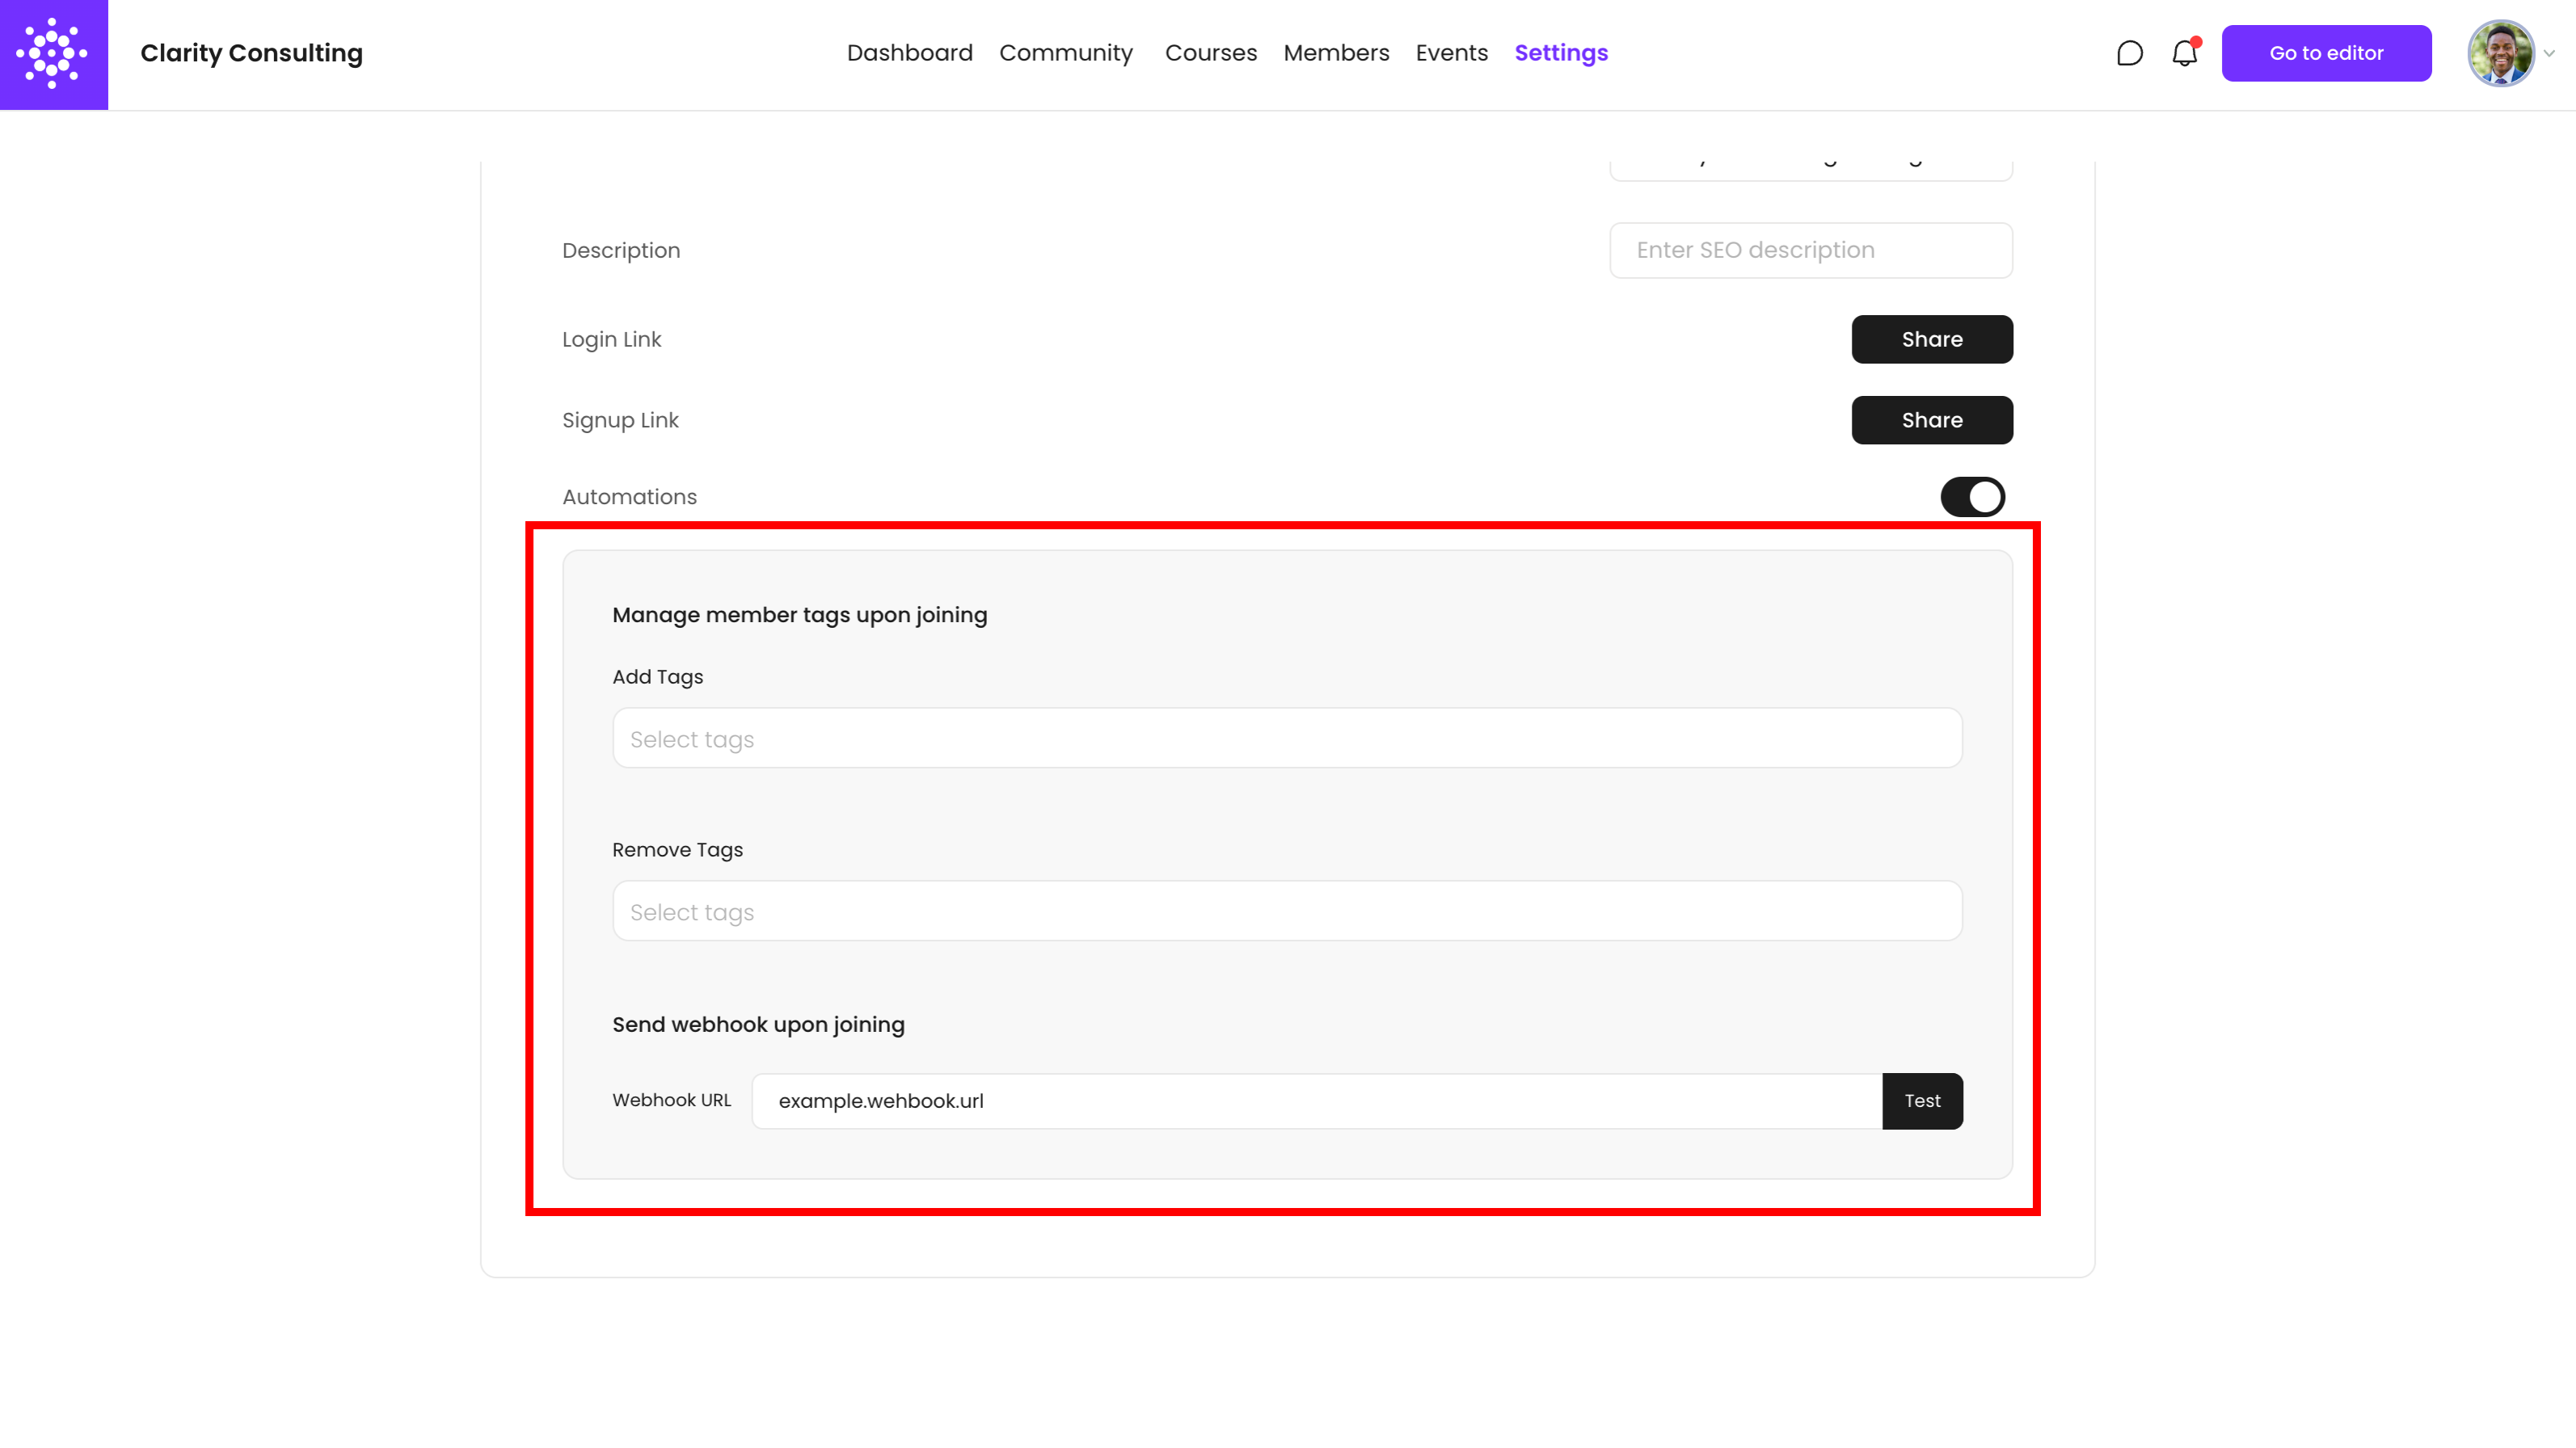Toggle Automations off
The width and height of the screenshot is (2576, 1448).
pos(1972,496)
